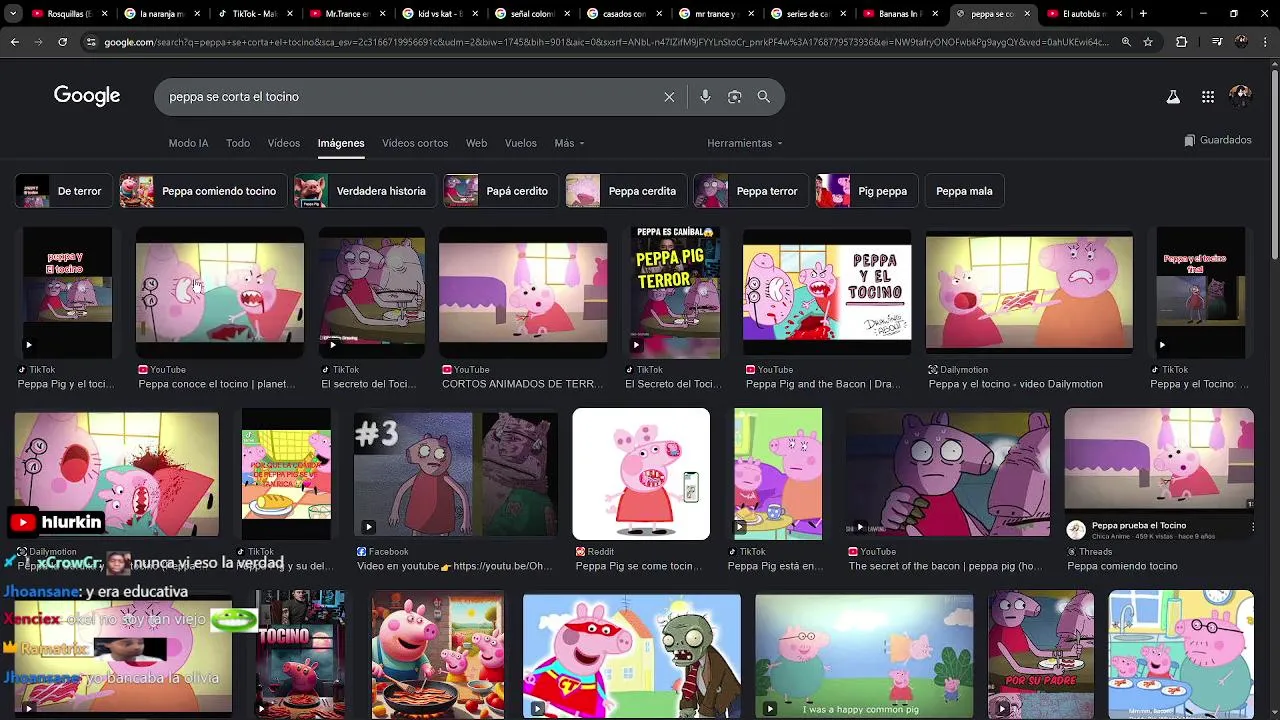Filter by De terror chip

pyautogui.click(x=64, y=191)
